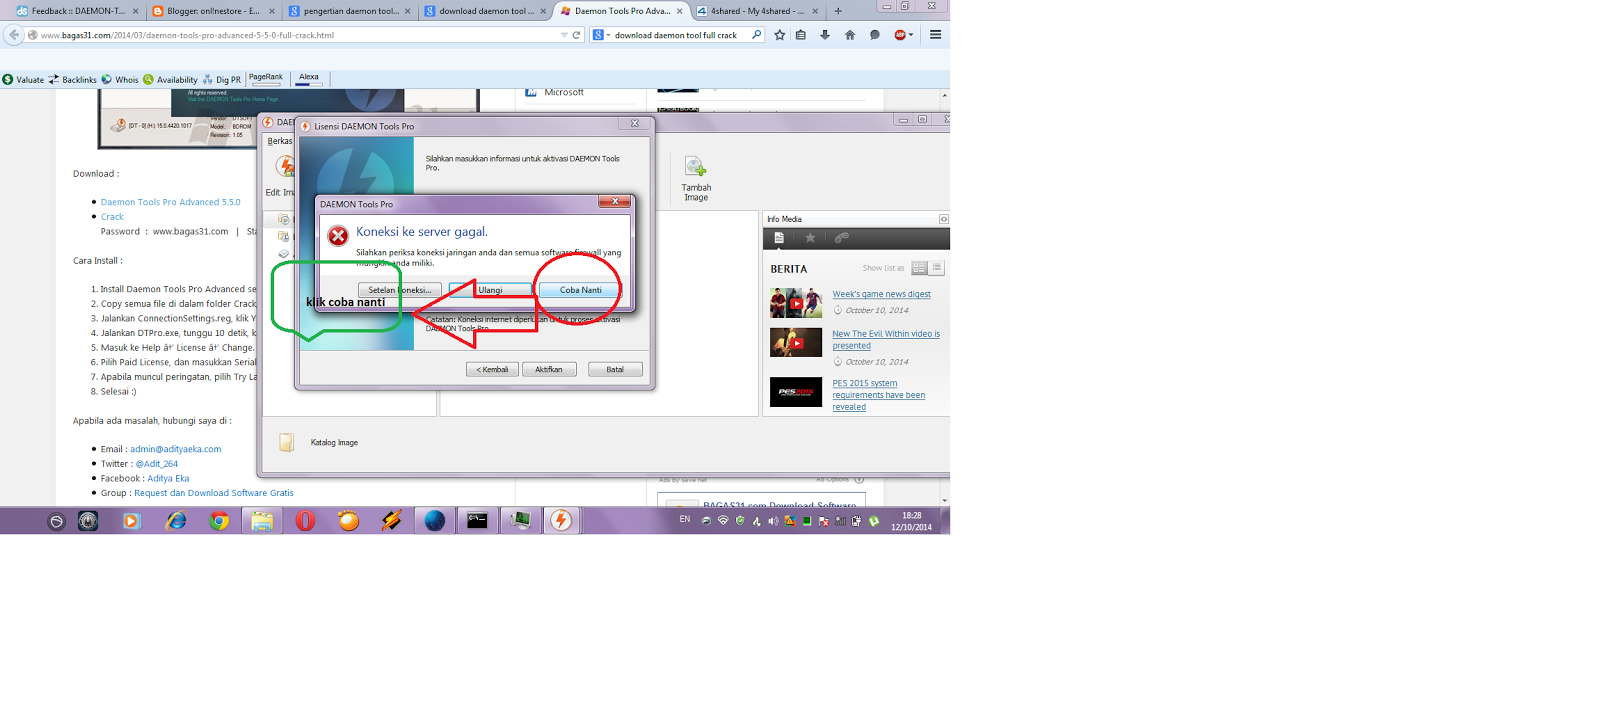
Task: Open the Crack download link
Action: [x=112, y=217]
